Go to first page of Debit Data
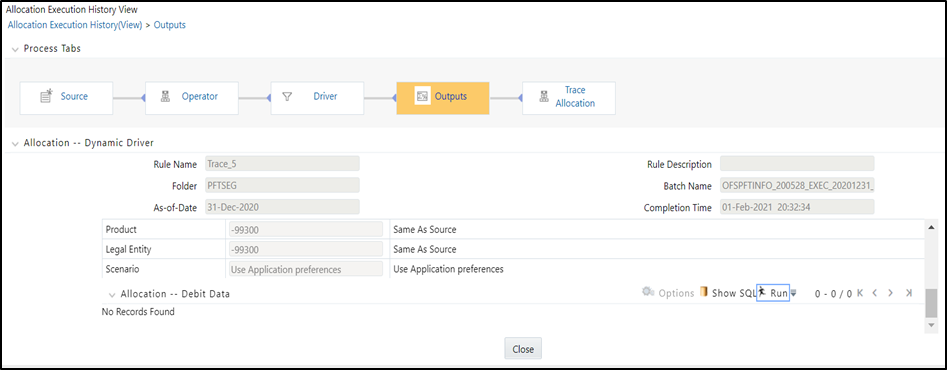This screenshot has width=947, height=370. point(860,293)
